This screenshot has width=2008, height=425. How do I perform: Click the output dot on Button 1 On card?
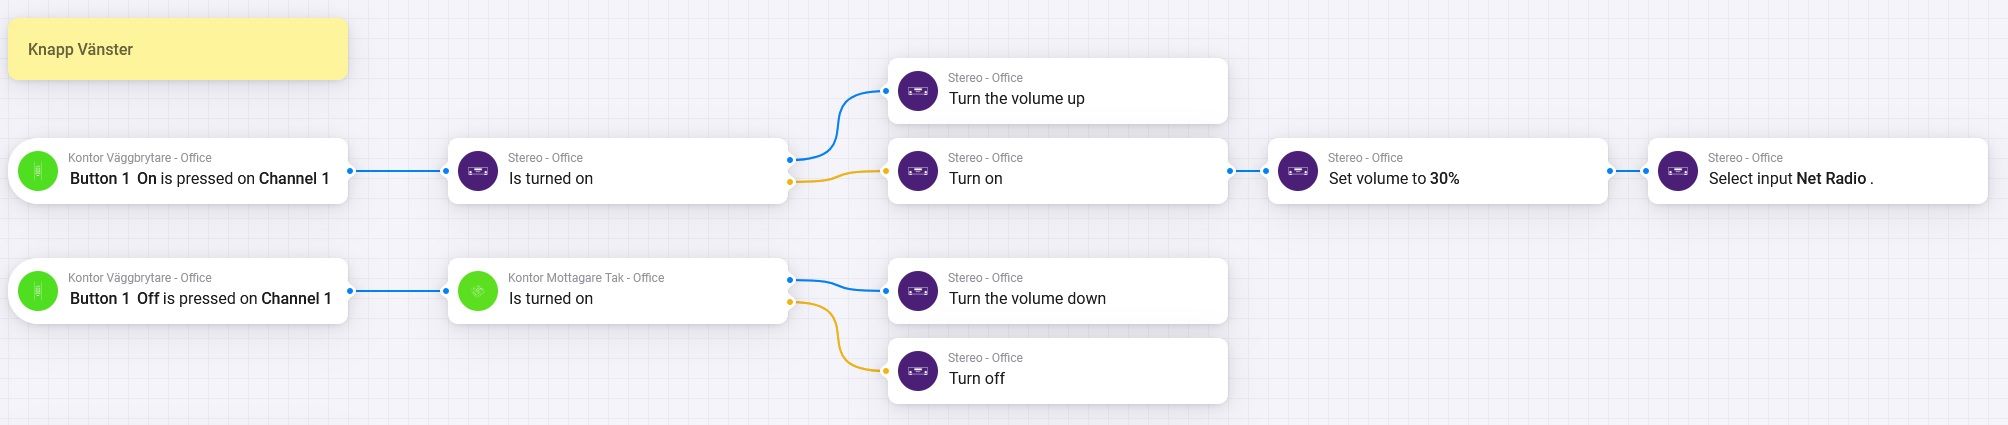350,171
